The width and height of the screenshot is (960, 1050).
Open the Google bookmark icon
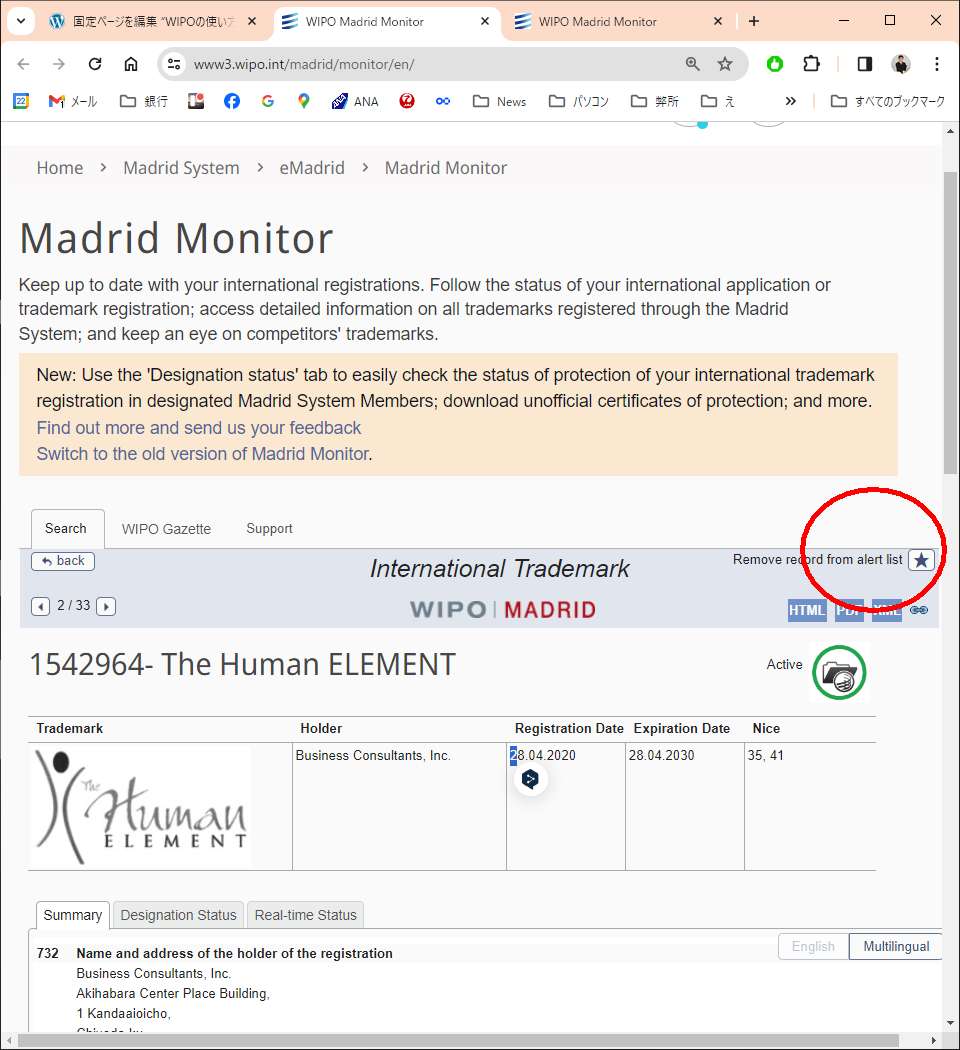click(268, 101)
